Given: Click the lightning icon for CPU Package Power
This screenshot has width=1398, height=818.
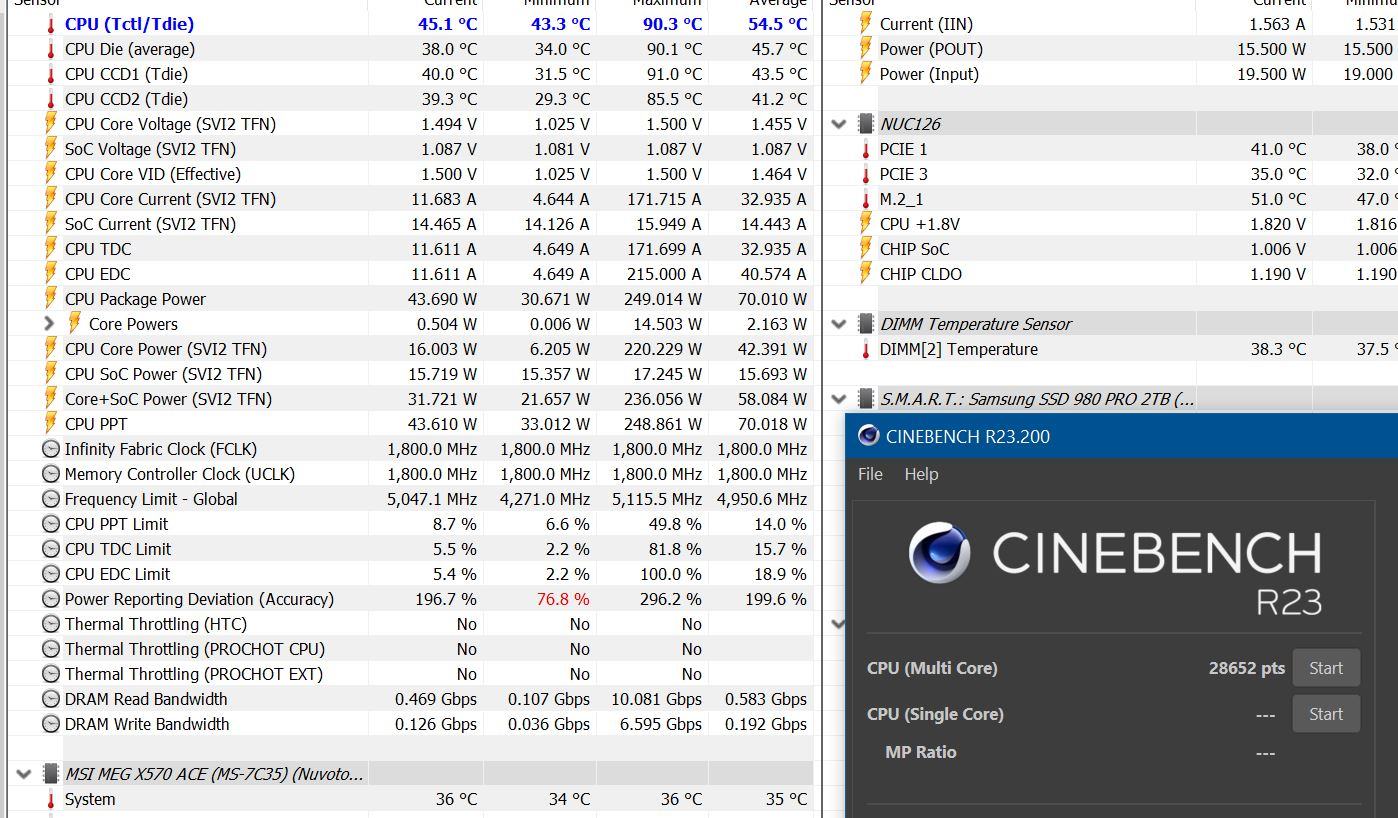Looking at the screenshot, I should [51, 299].
